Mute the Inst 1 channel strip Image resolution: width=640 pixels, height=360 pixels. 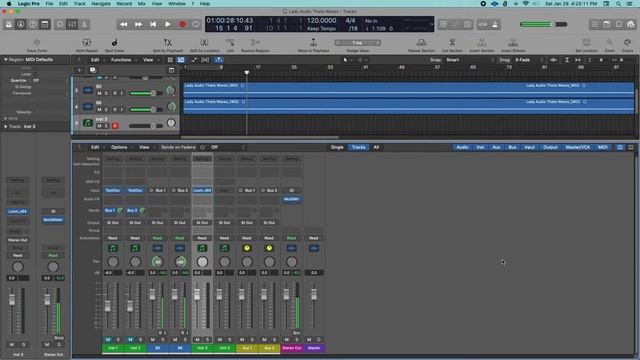[x=108, y=340]
